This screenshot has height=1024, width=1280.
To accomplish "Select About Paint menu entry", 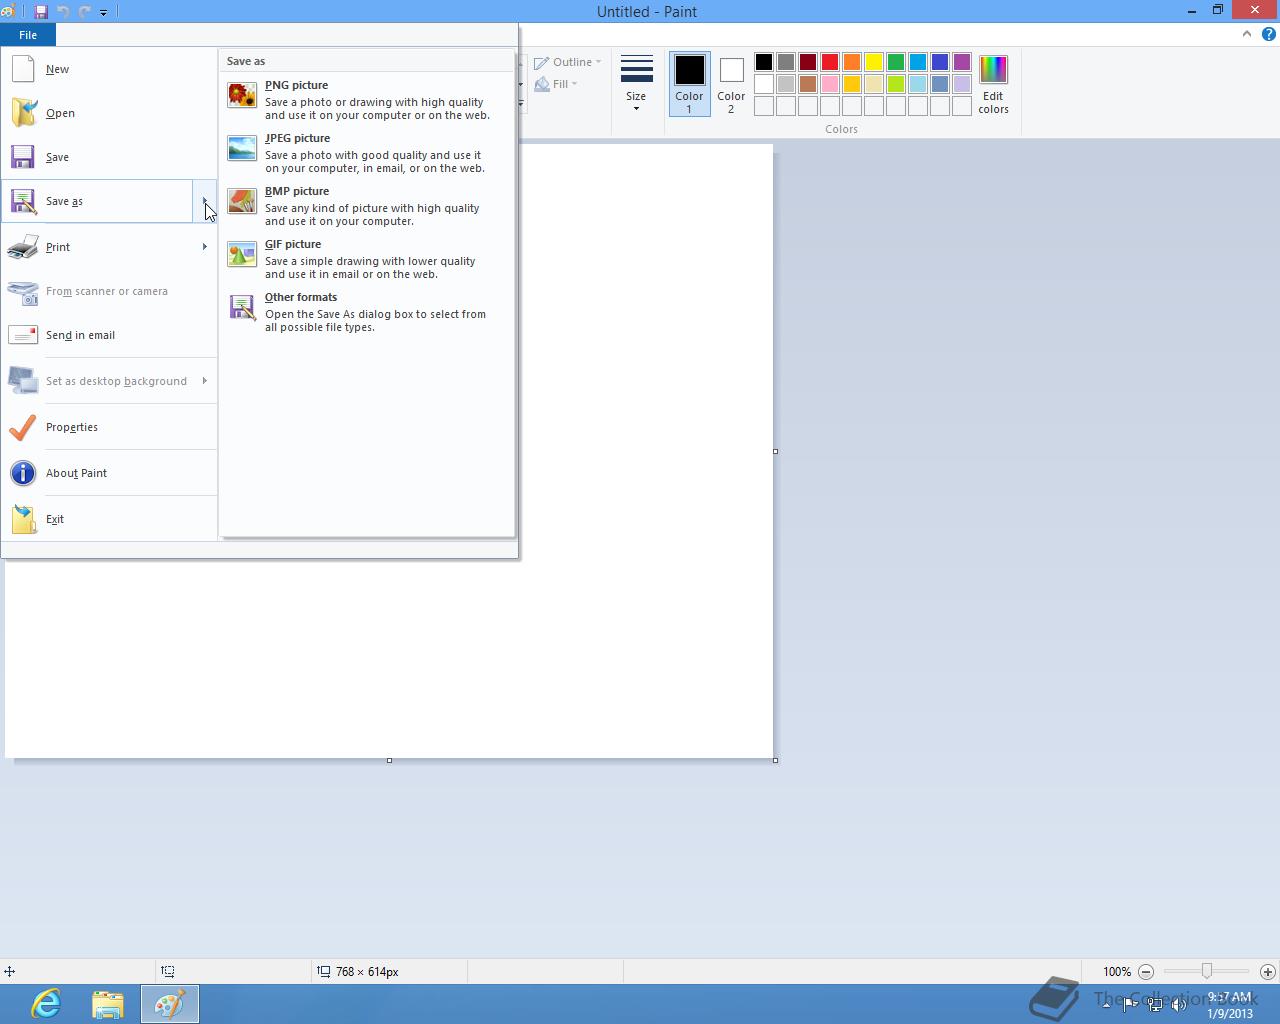I will (x=109, y=473).
